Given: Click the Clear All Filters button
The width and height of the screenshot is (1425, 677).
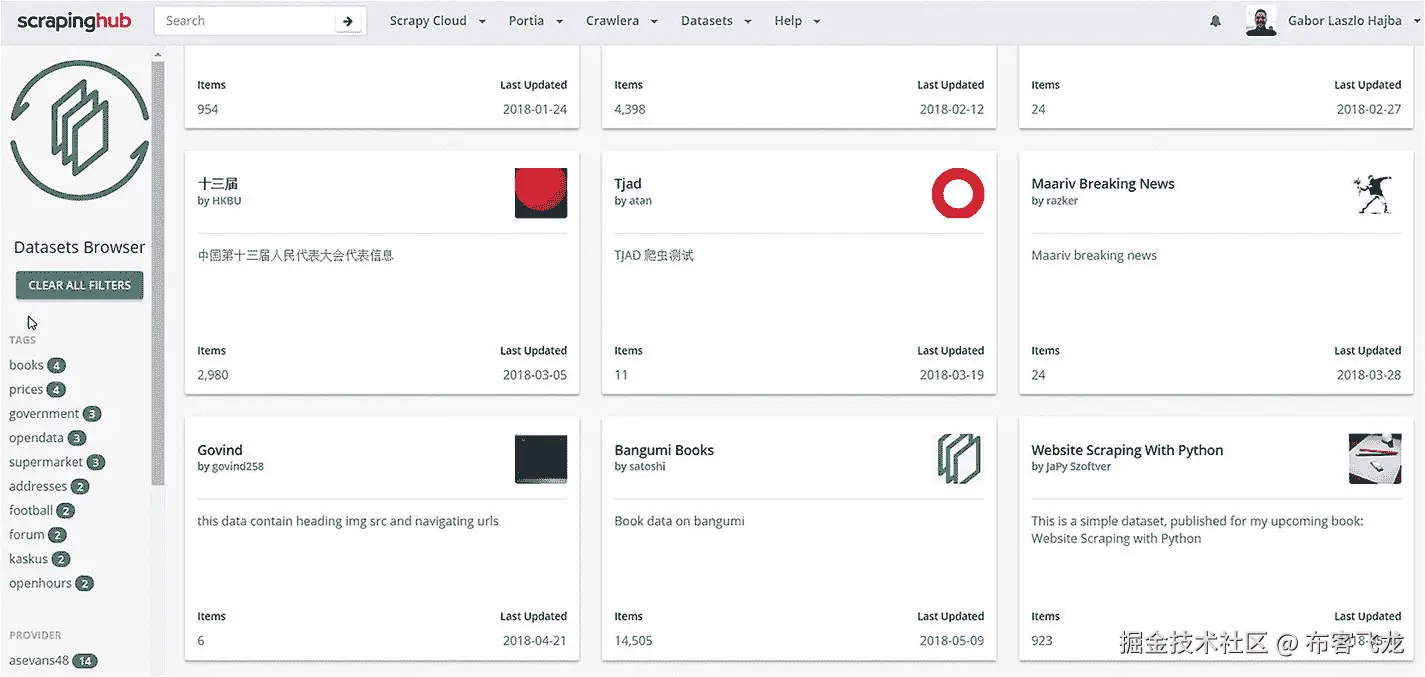Looking at the screenshot, I should (x=80, y=285).
